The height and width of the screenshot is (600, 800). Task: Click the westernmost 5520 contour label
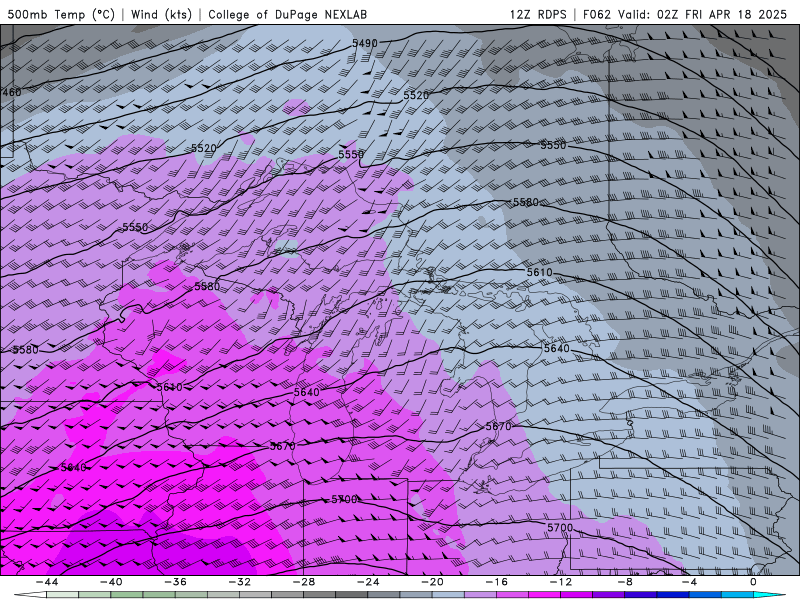204,148
